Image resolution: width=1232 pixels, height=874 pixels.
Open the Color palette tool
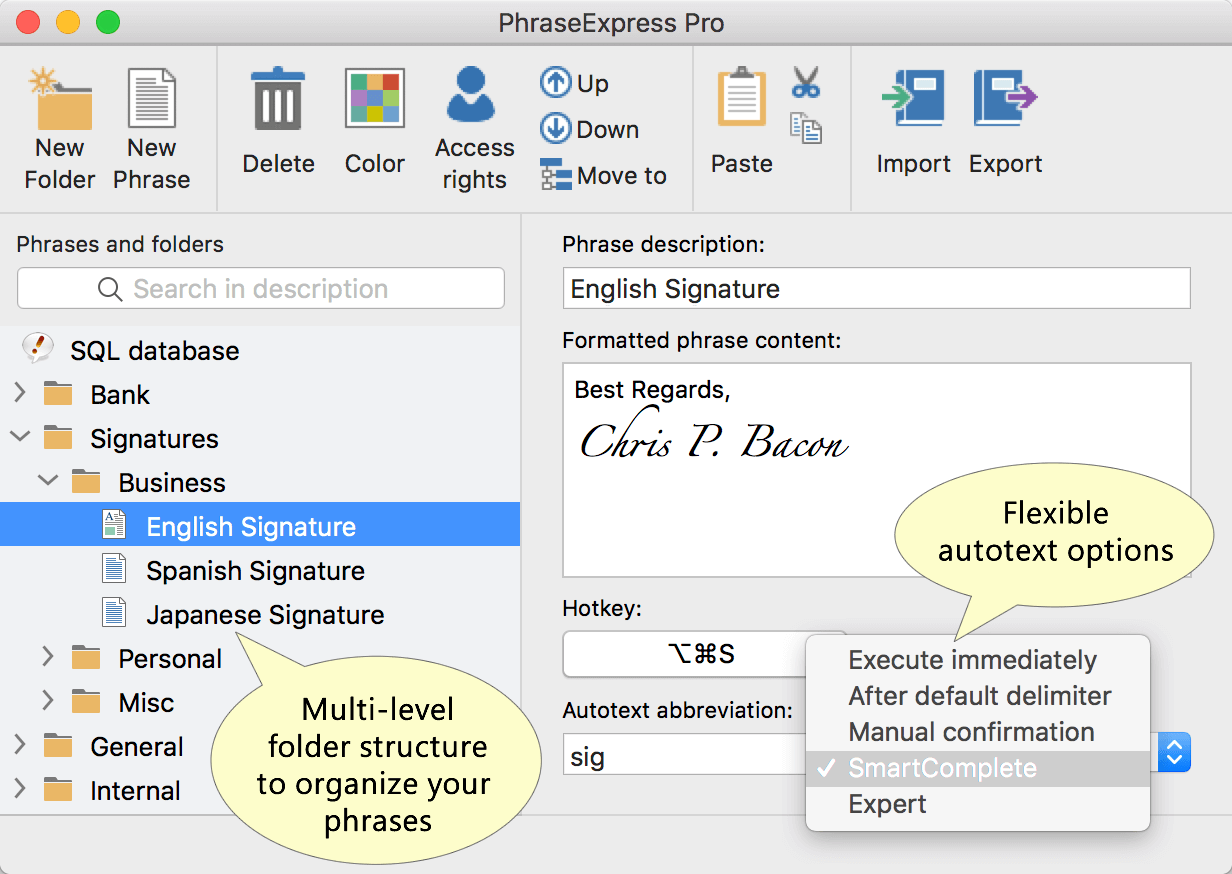[375, 98]
